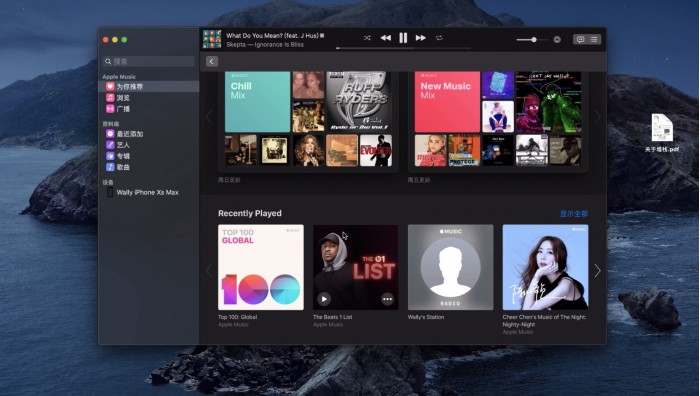The width and height of the screenshot is (700, 396).
Task: Open the AirPlay output icon
Action: (557, 40)
